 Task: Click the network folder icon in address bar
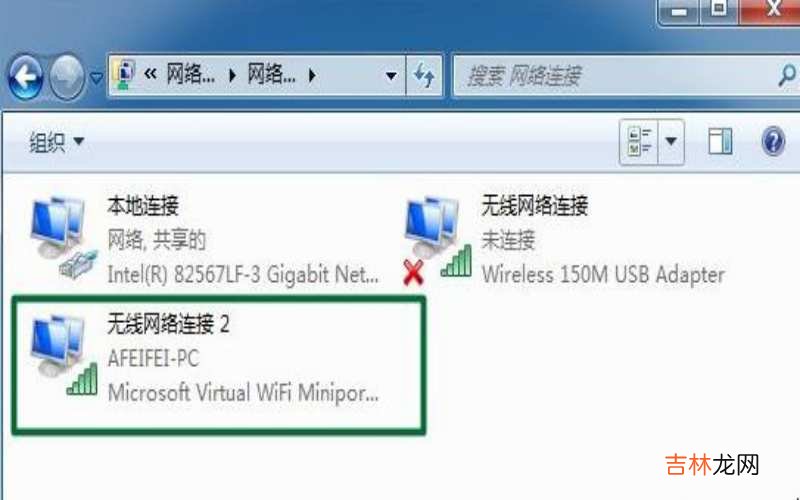coord(124,75)
